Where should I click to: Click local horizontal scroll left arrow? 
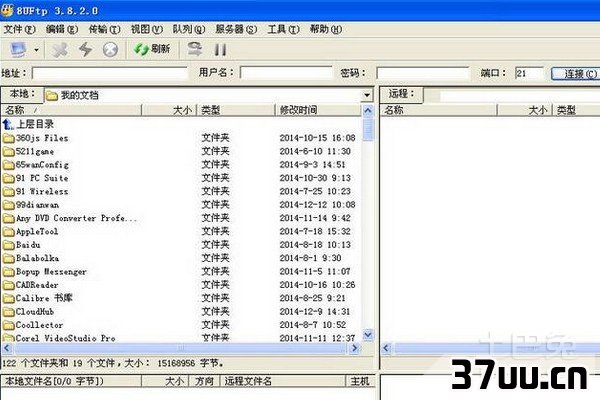(x=7, y=348)
